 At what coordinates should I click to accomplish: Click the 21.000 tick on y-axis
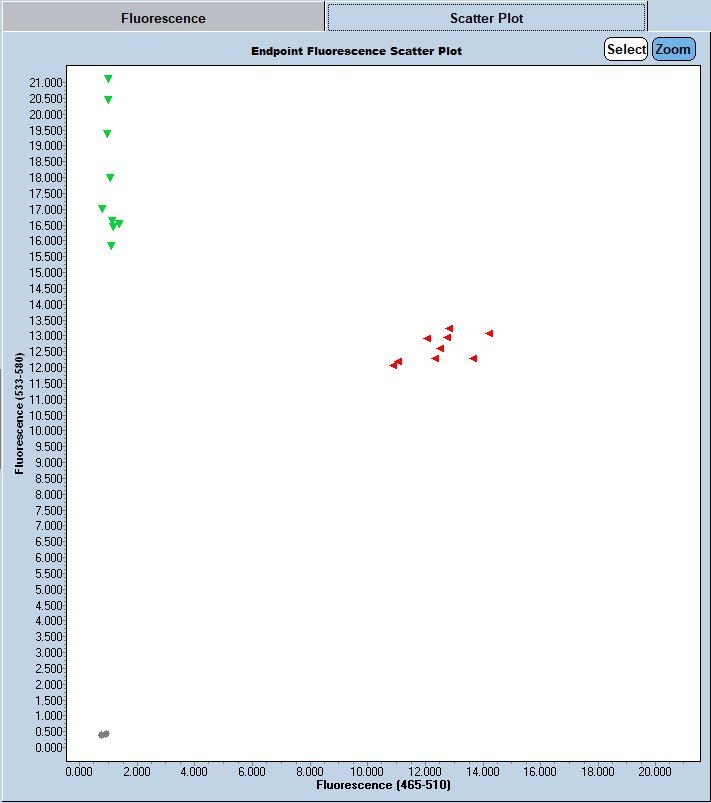tap(47, 82)
